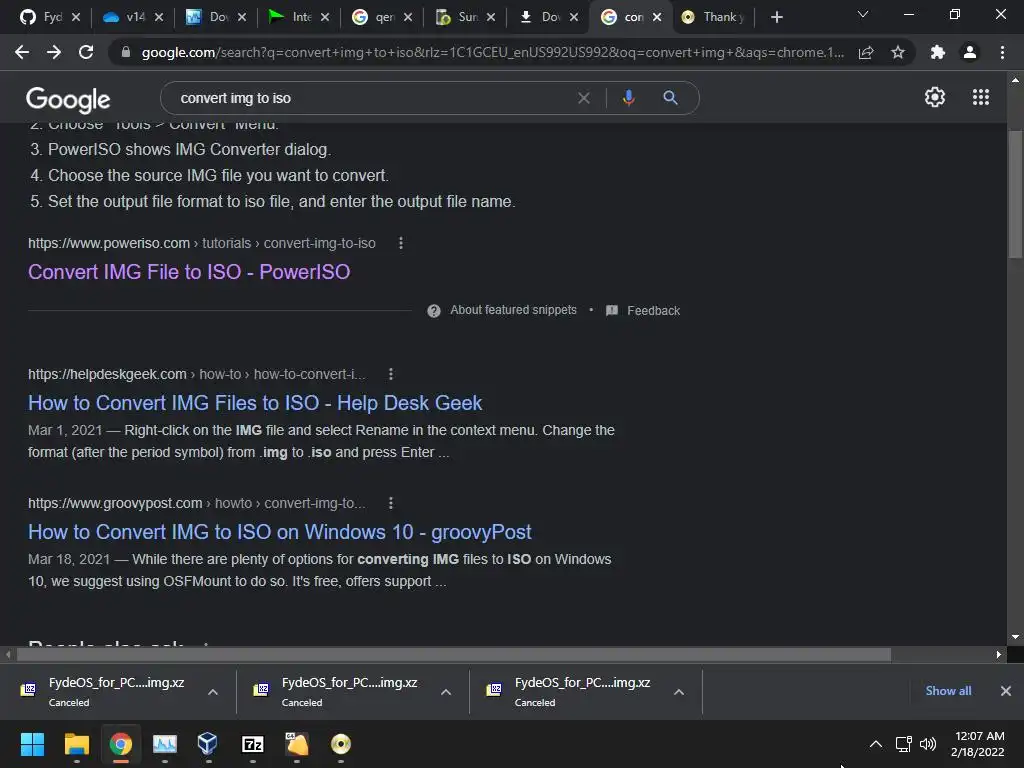The width and height of the screenshot is (1024, 768).
Task: Click the Google search input field
Action: [x=372, y=98]
